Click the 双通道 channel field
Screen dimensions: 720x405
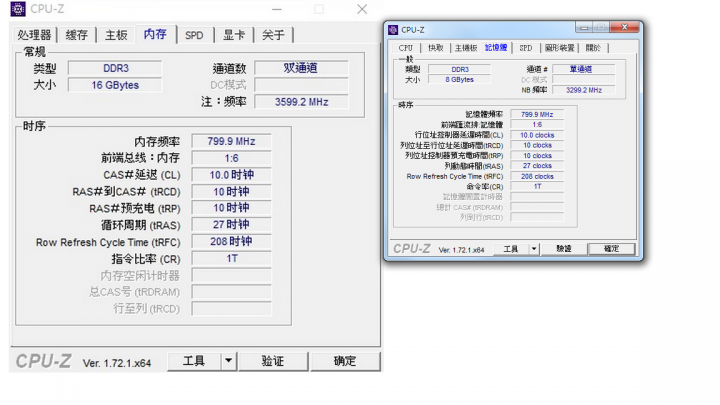click(x=301, y=68)
